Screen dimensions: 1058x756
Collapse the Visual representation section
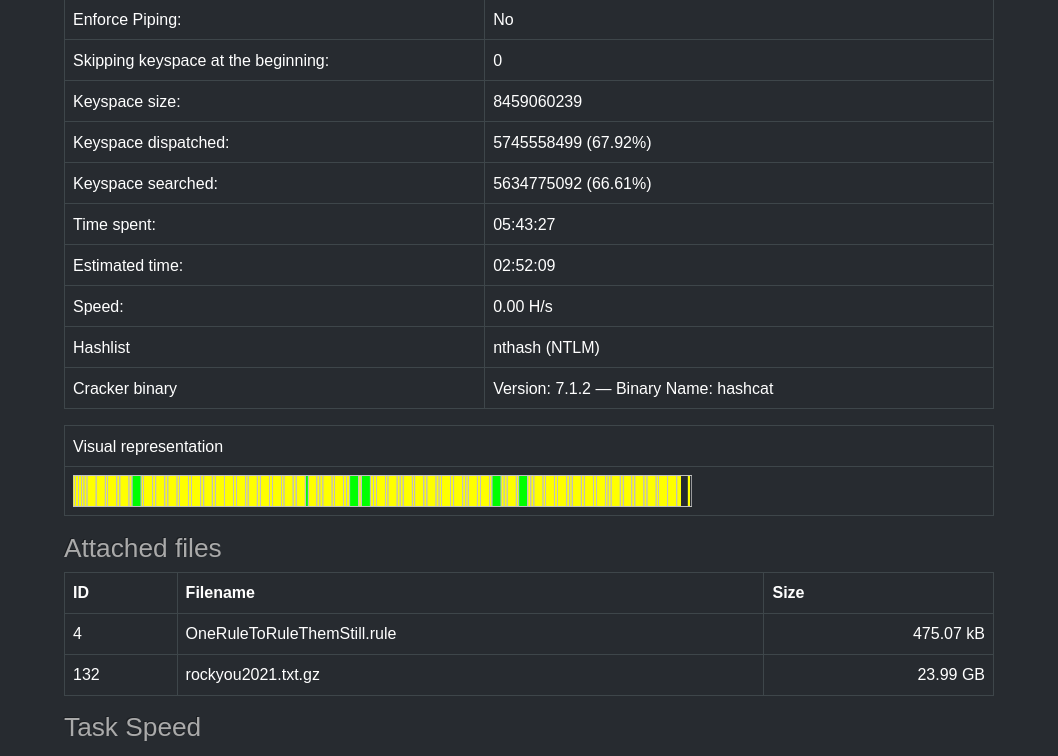(148, 446)
